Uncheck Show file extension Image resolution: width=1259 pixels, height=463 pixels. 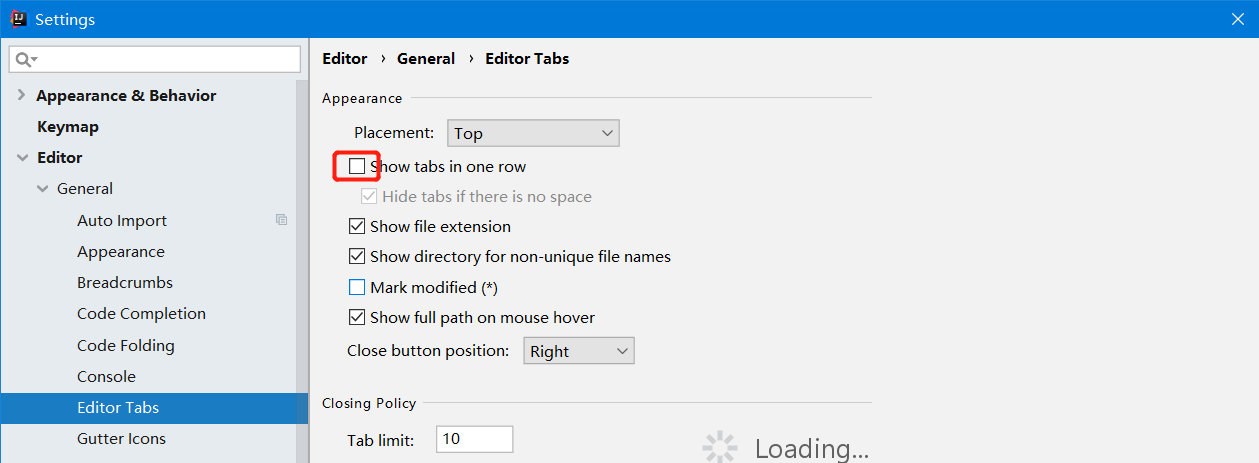(x=357, y=227)
